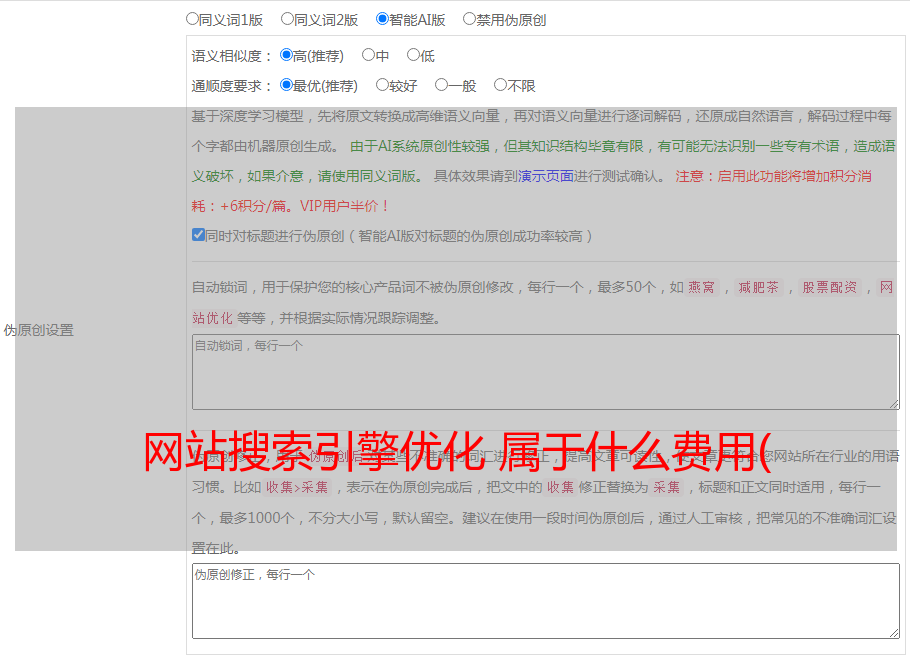This screenshot has height=658, width=911.
Task: Choose 最优(推荐) for 通顺度要求
Action: click(286, 85)
